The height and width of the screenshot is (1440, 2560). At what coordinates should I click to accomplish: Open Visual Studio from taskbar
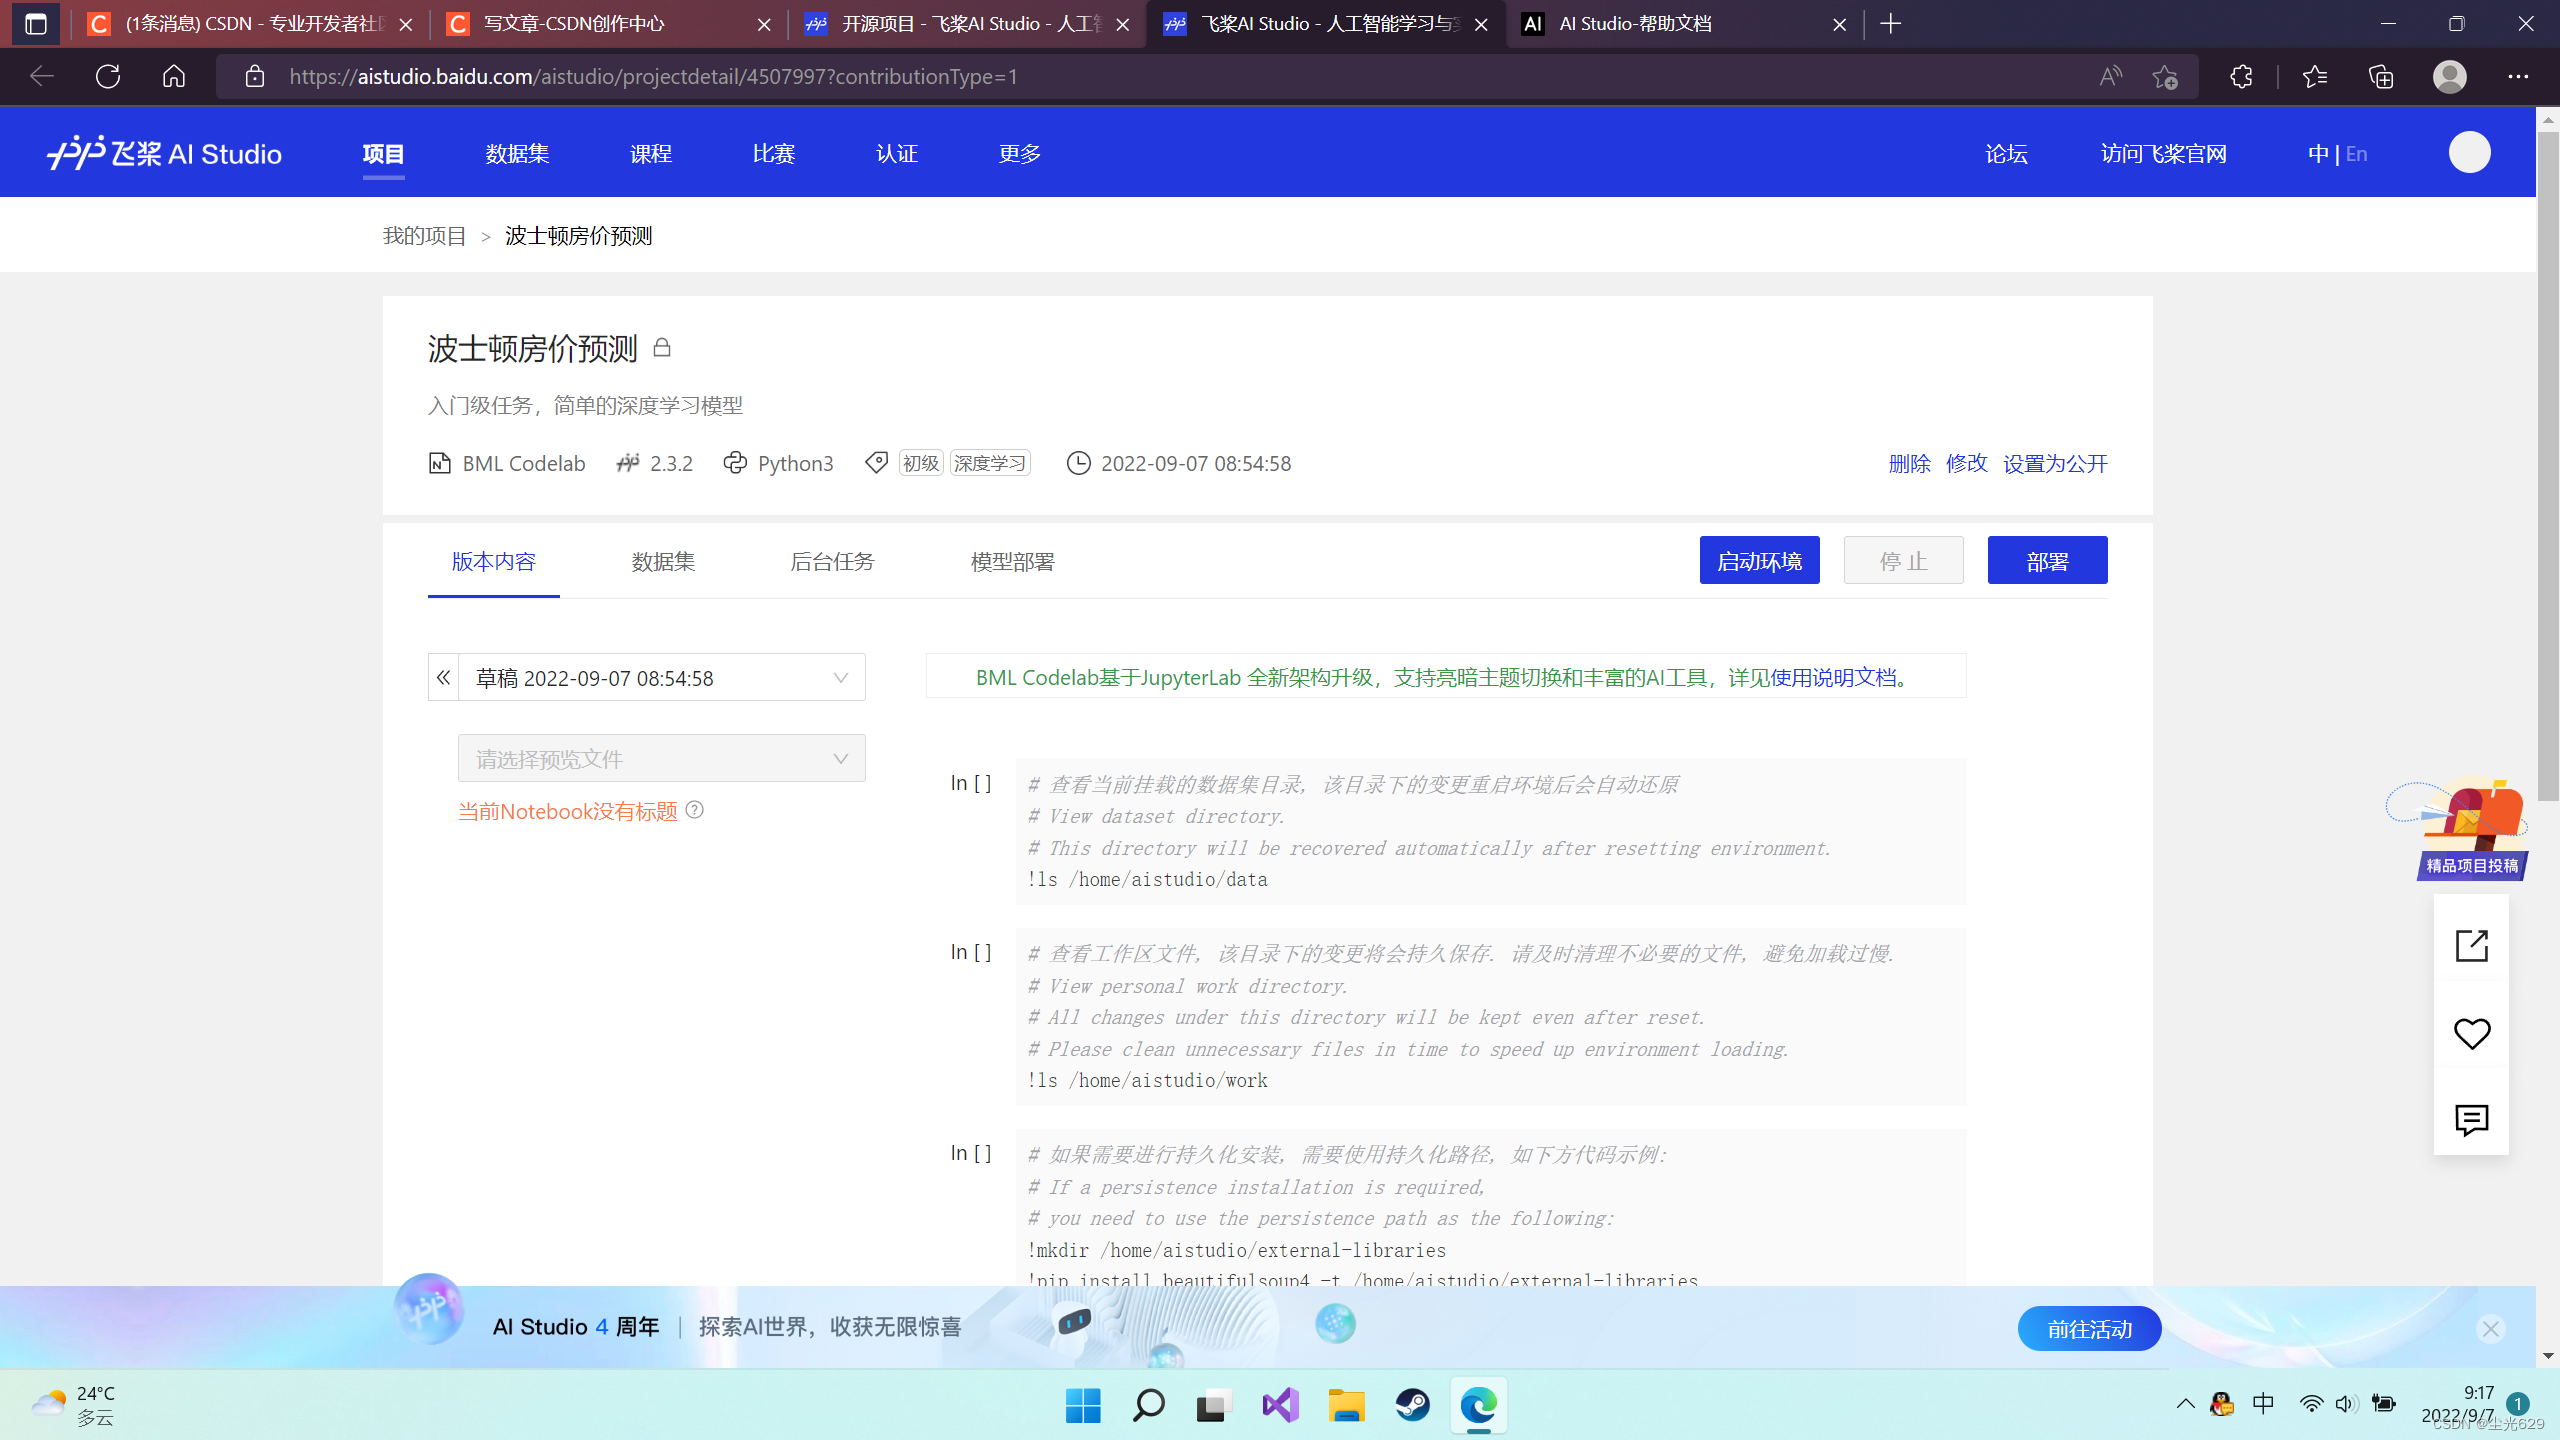coord(1280,1405)
